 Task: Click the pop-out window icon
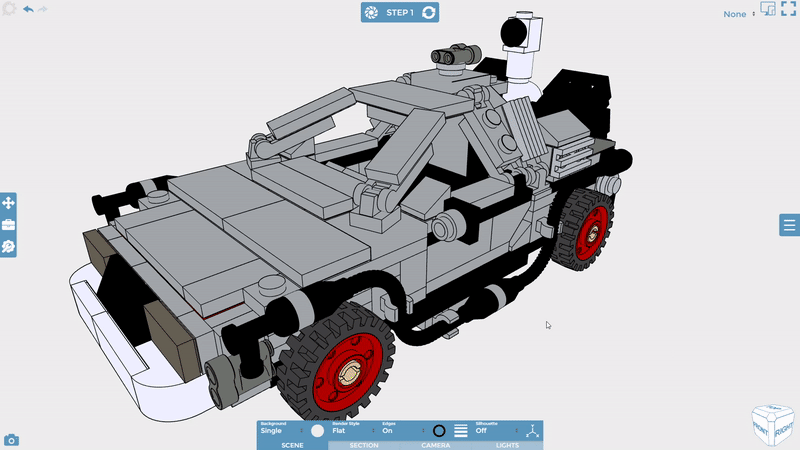click(768, 9)
